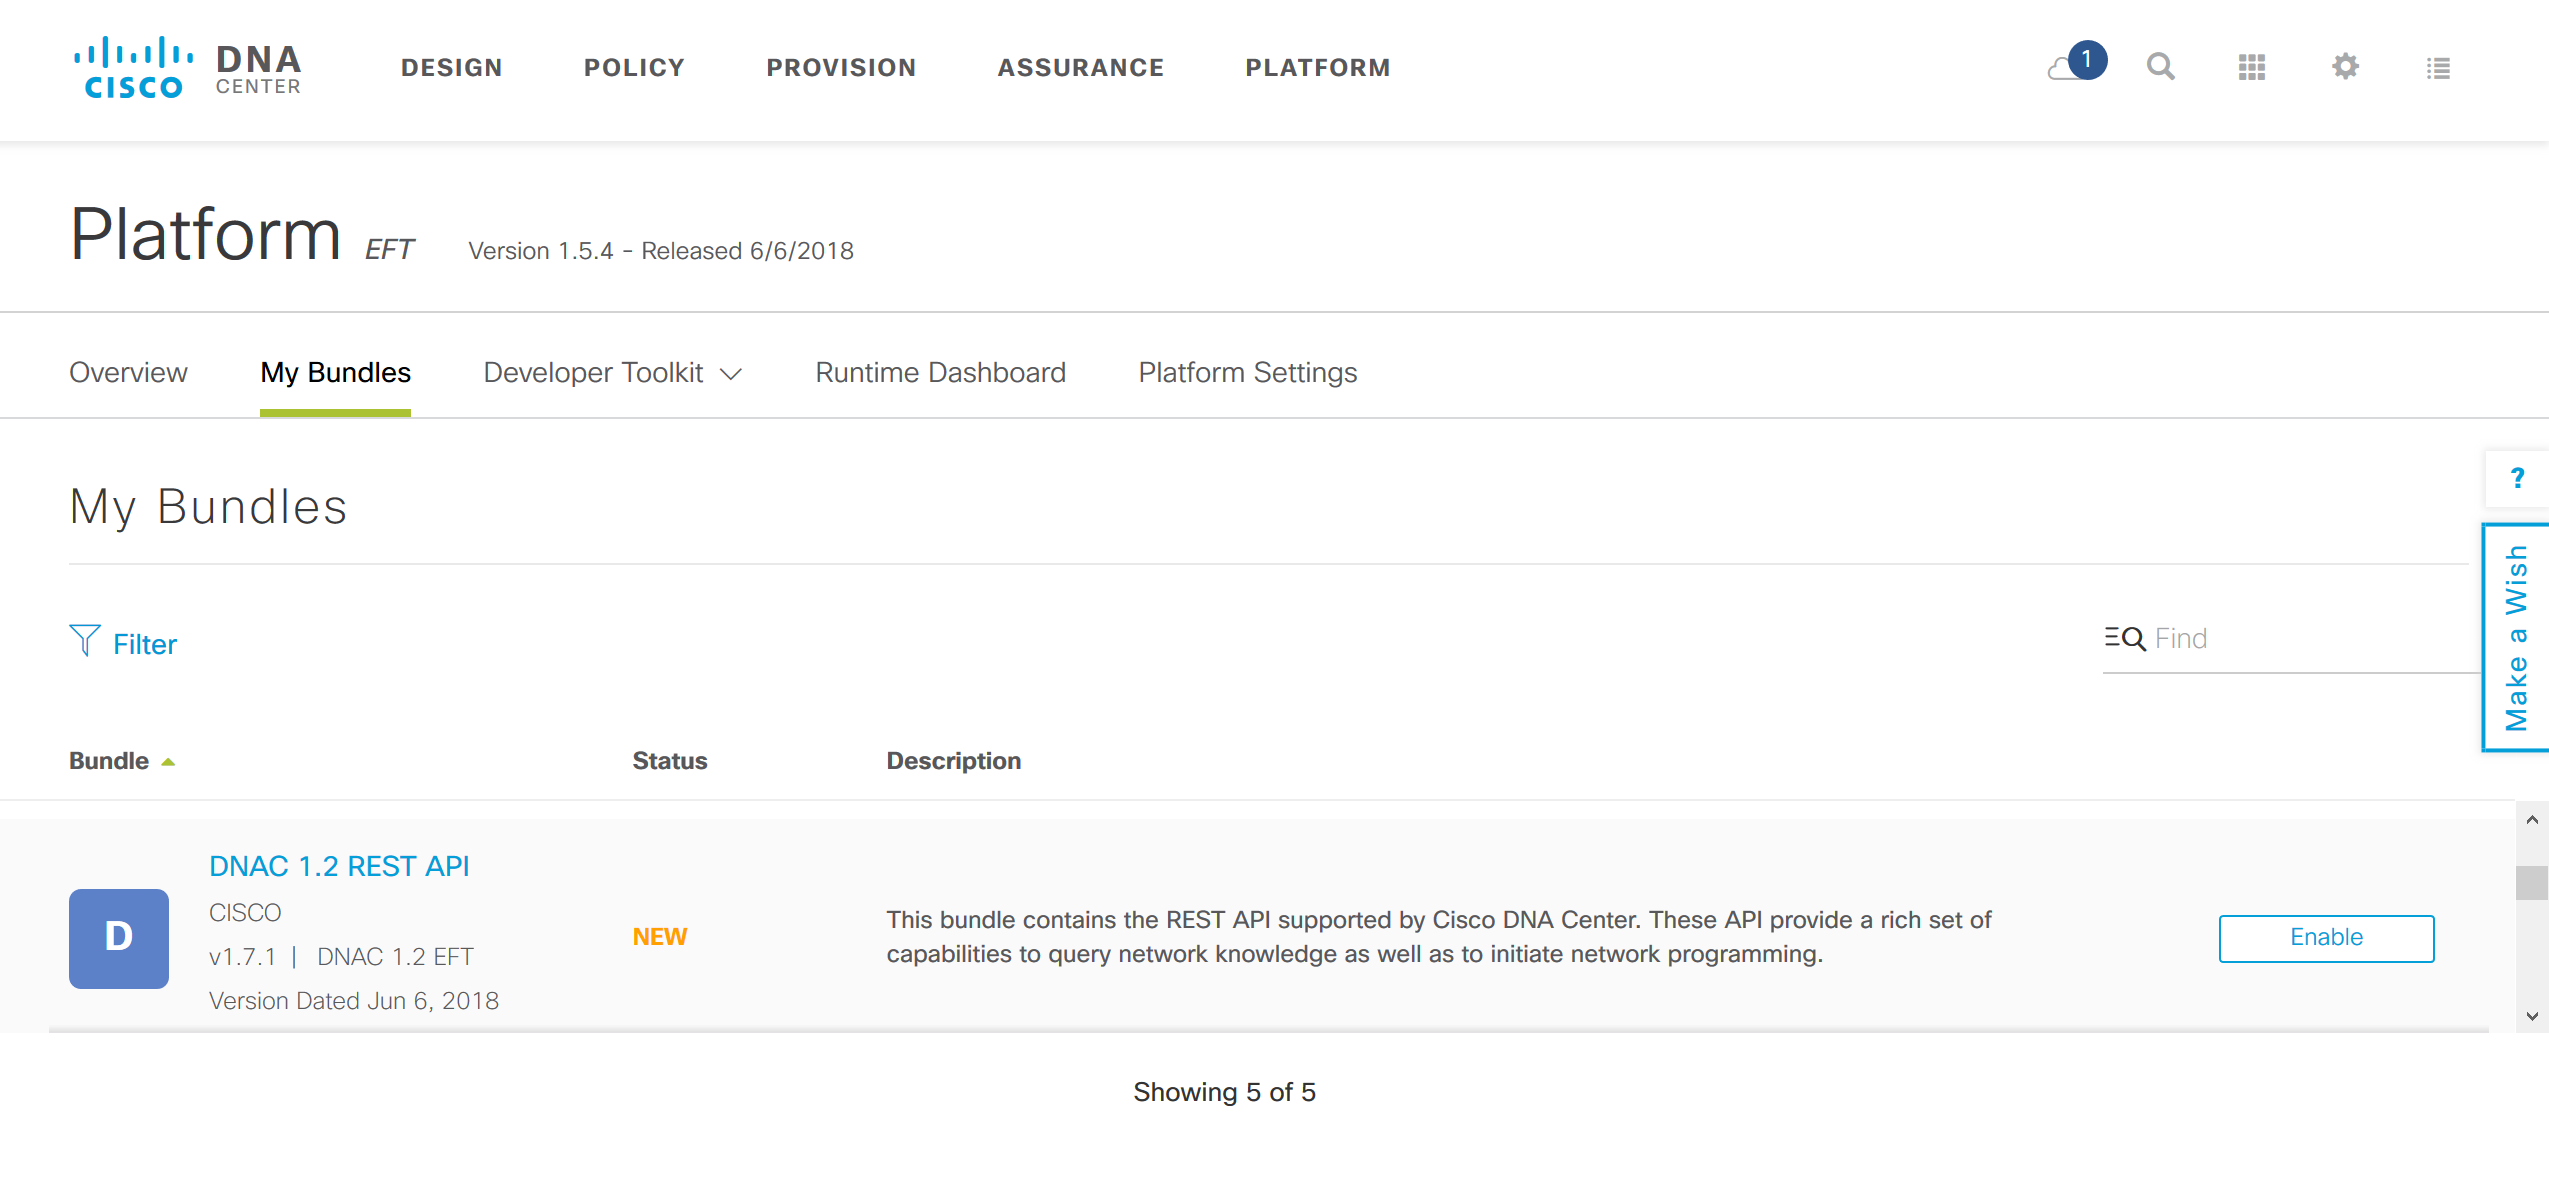Click the blue D bundle thumbnail
Screen dimensions: 2549x1177
(119, 938)
